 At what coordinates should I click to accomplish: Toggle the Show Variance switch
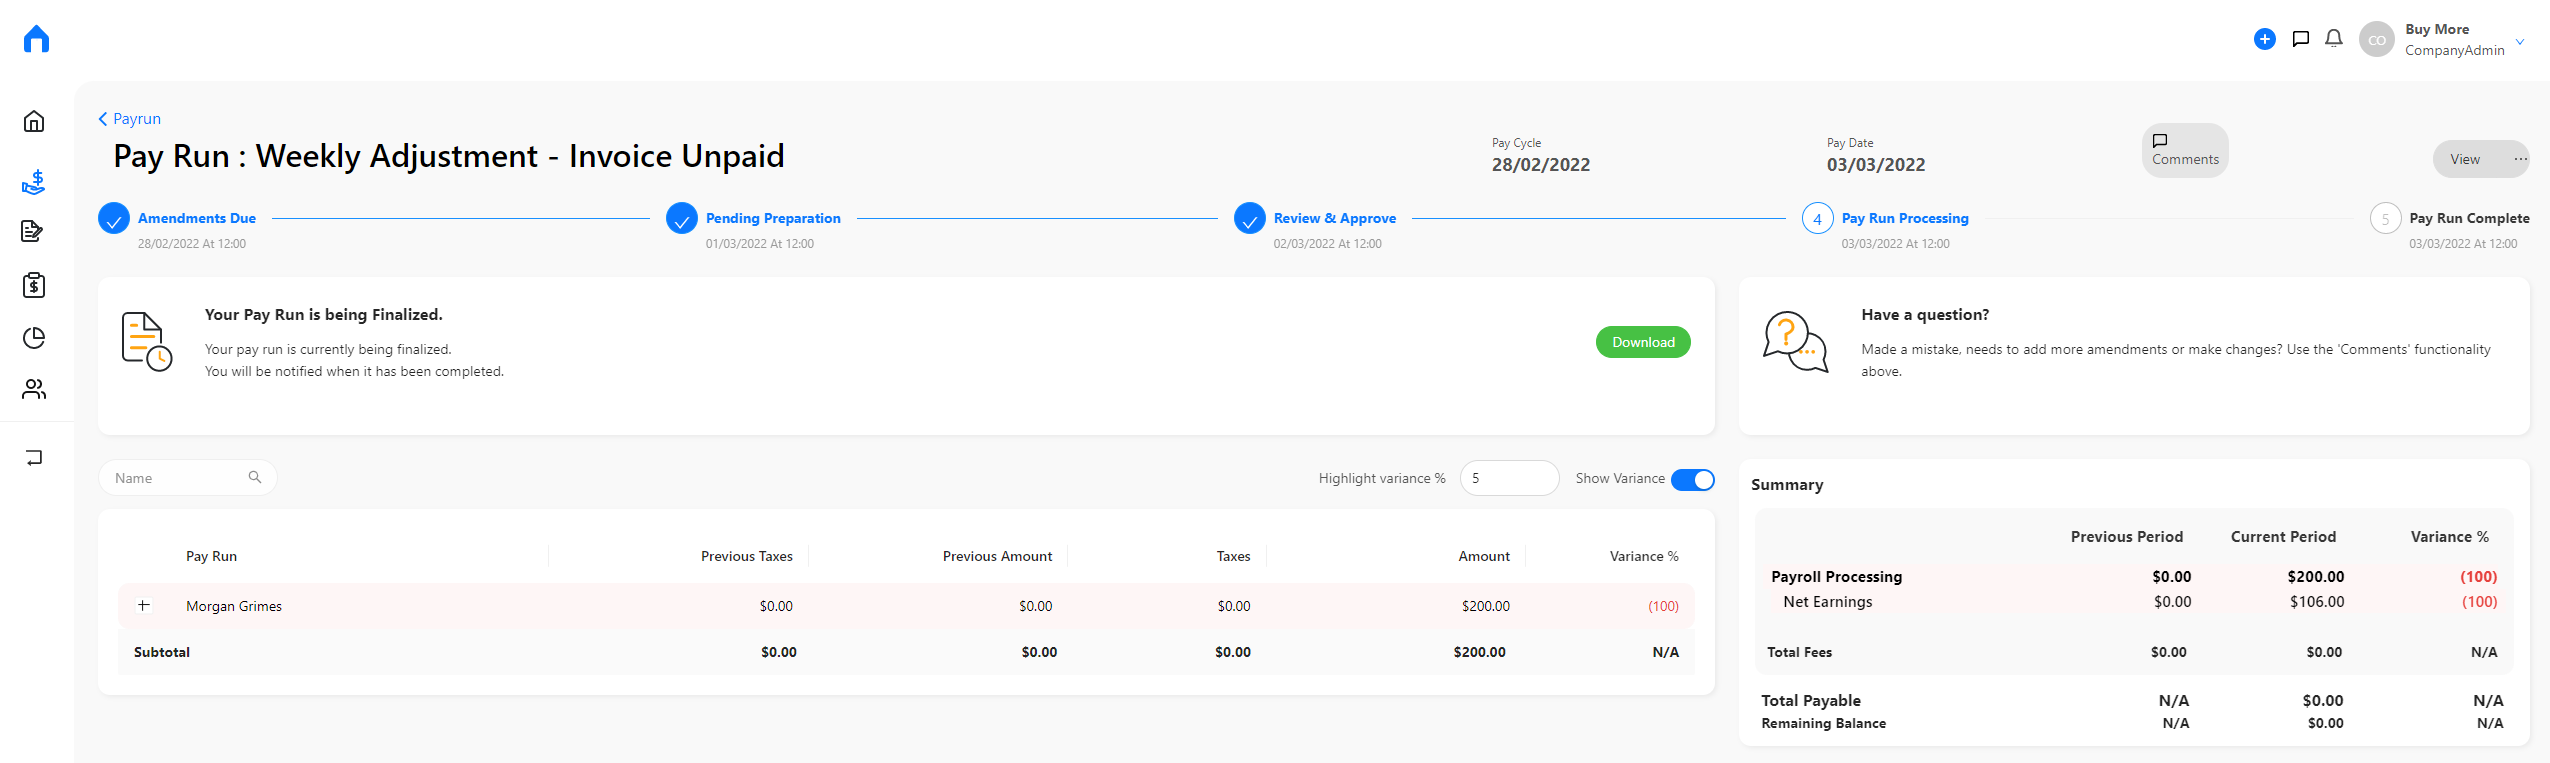point(1693,479)
